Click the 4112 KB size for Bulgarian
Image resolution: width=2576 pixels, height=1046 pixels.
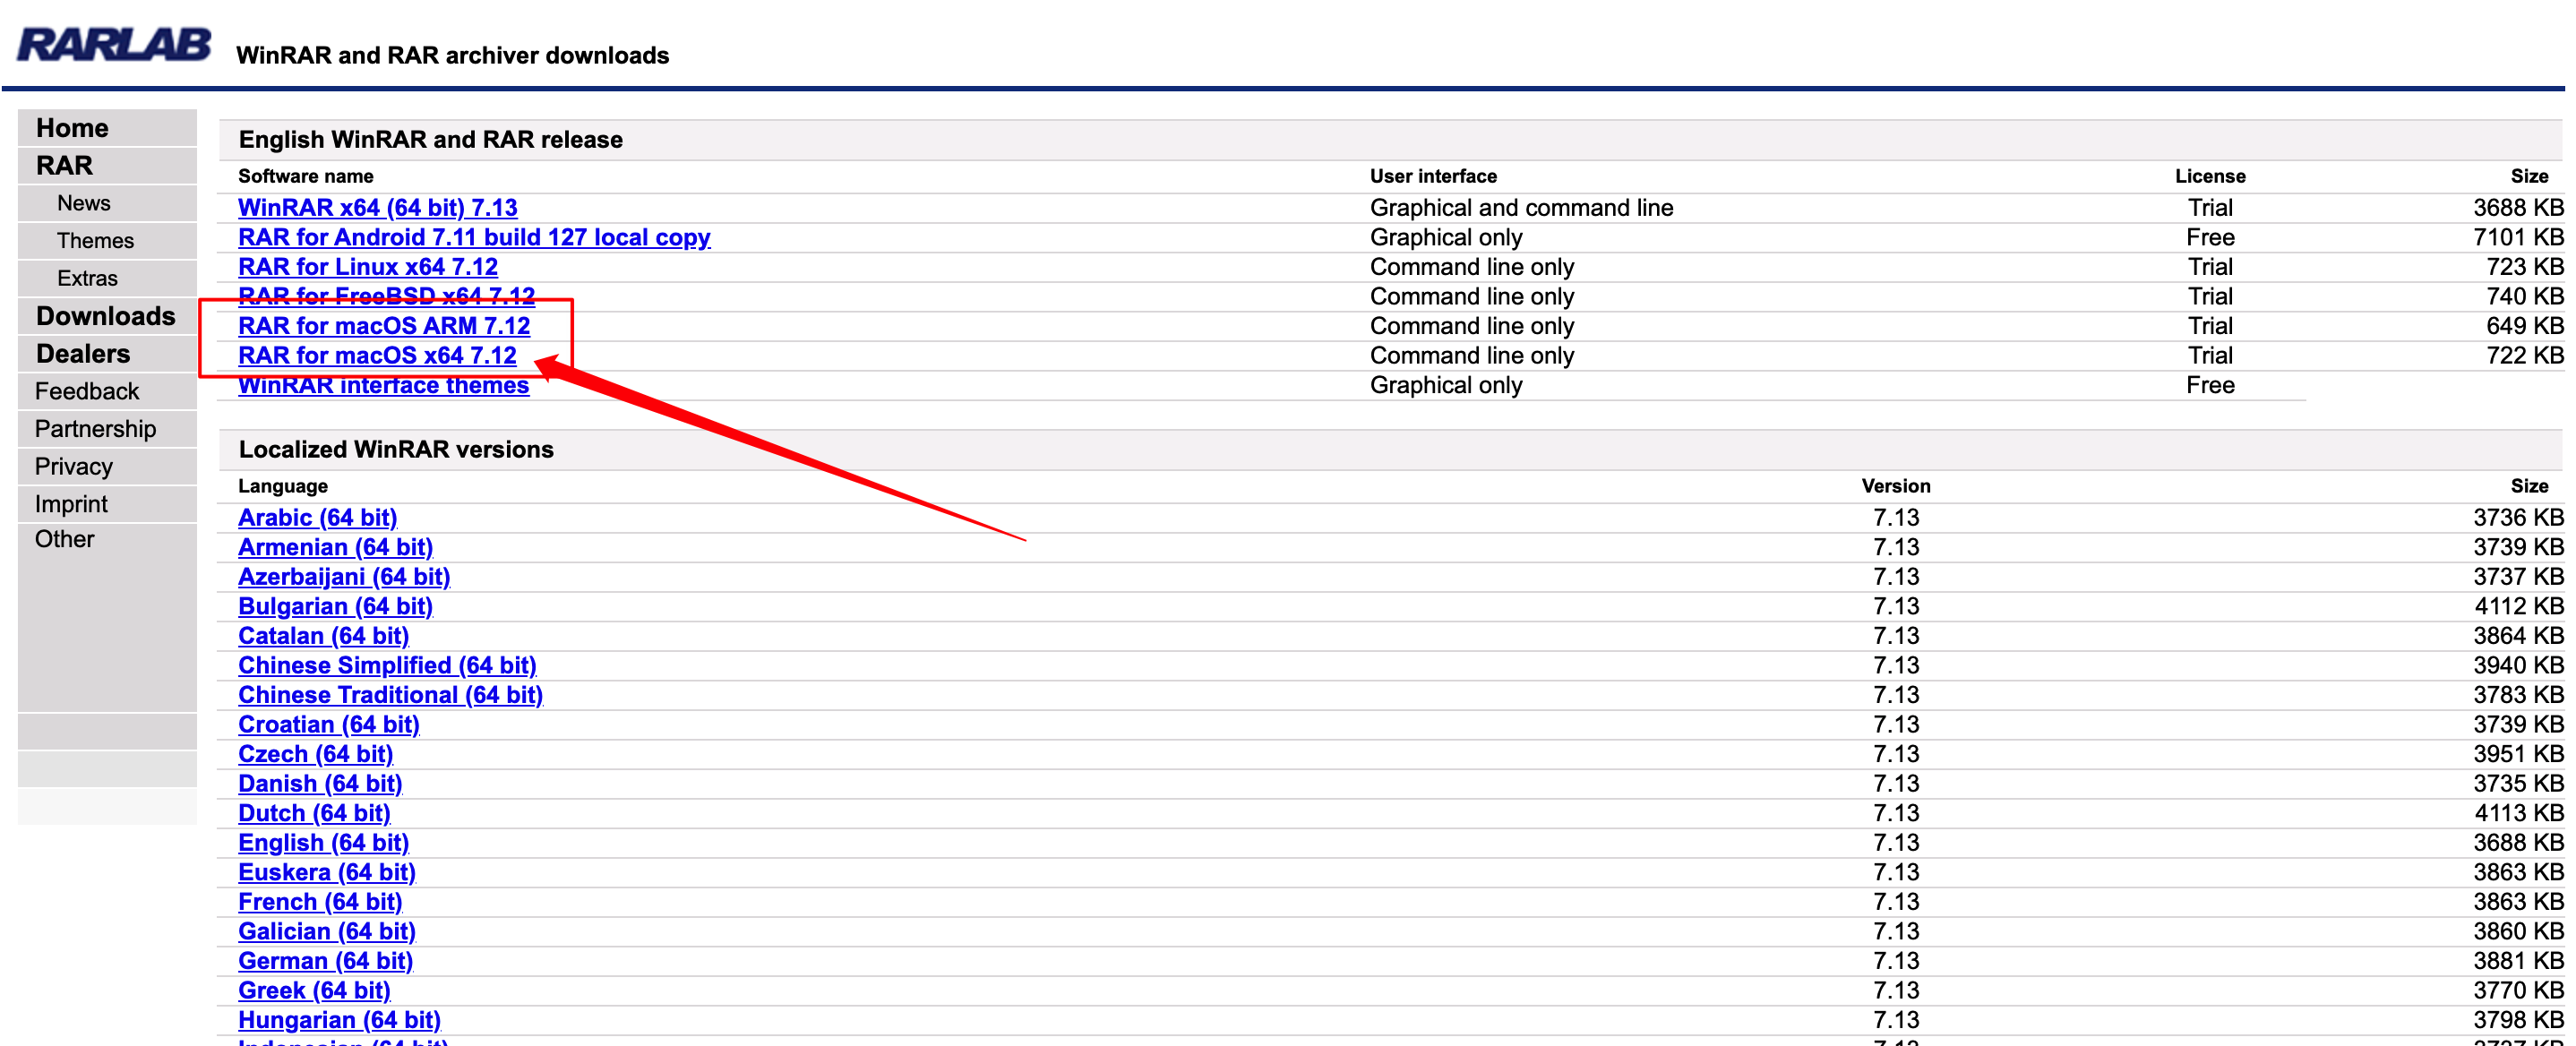point(2518,607)
